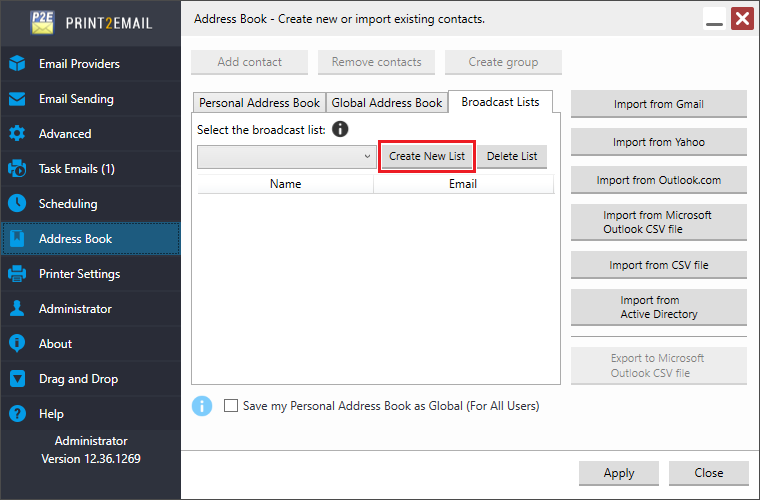Click the Create group button
The image size is (760, 500).
(x=503, y=62)
